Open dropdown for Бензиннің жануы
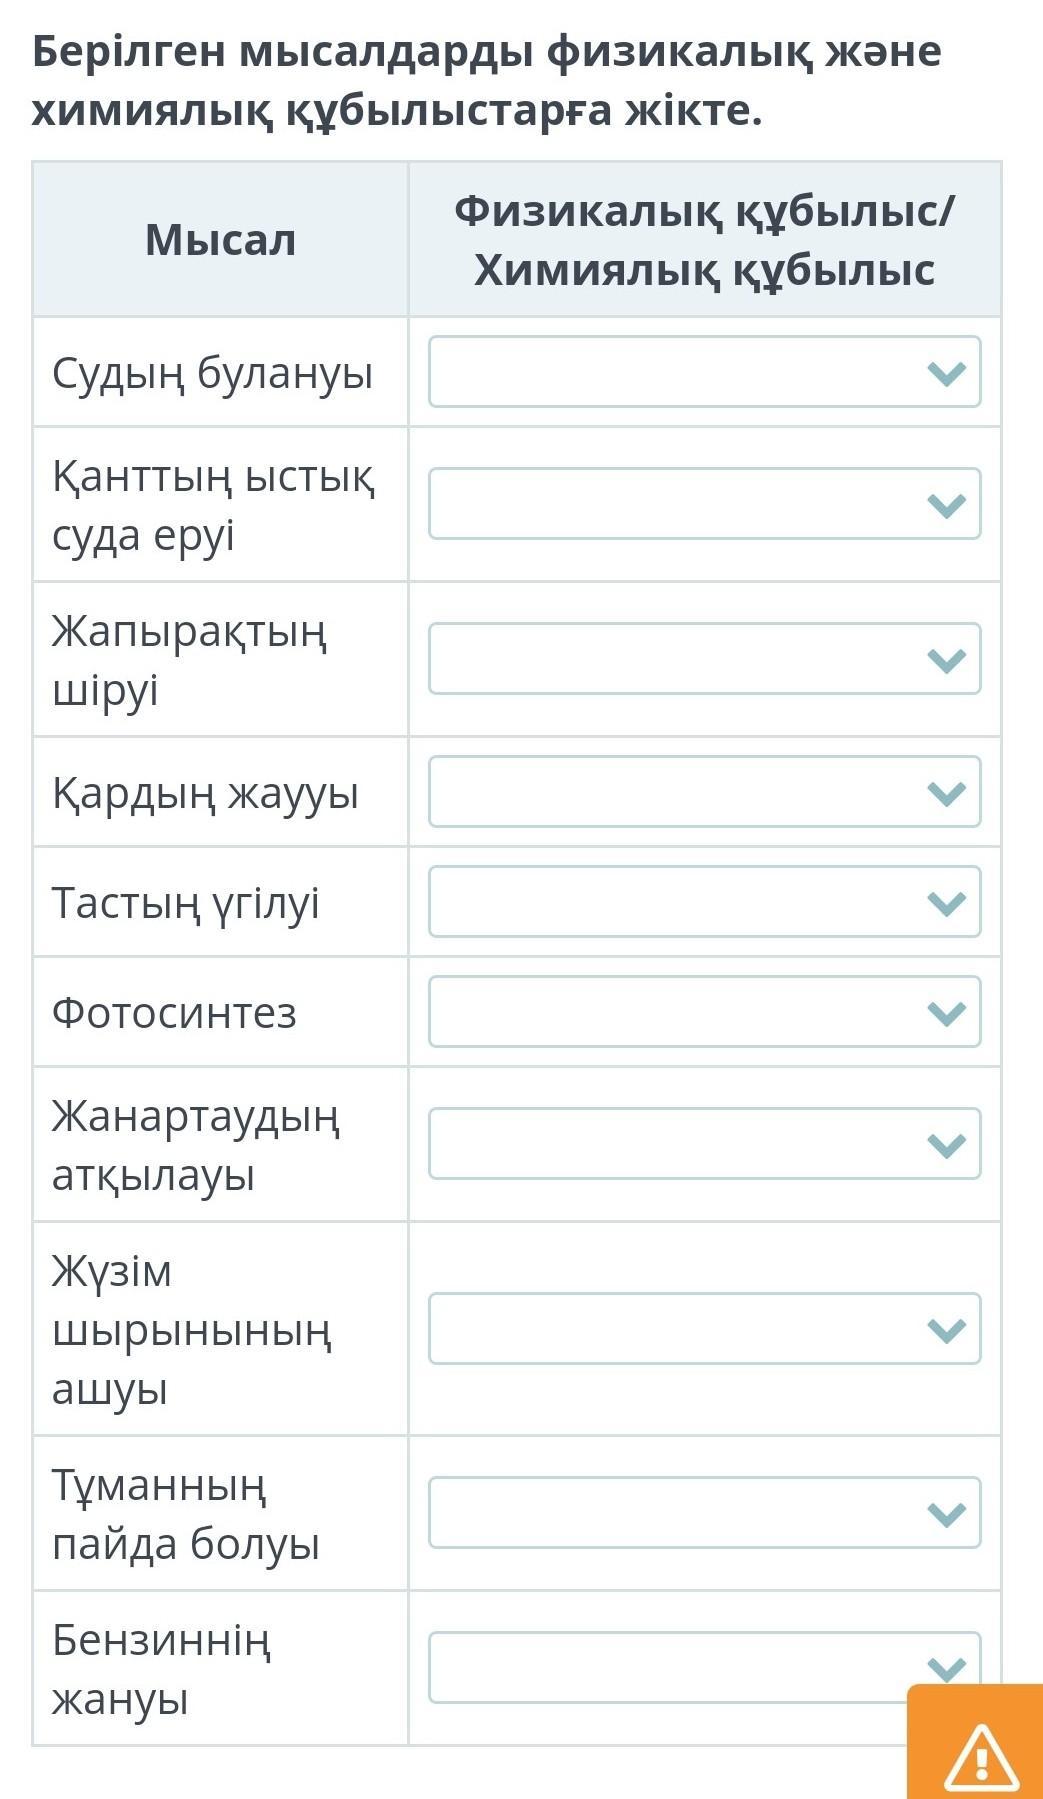This screenshot has width=1043, height=1799. click(x=705, y=1668)
